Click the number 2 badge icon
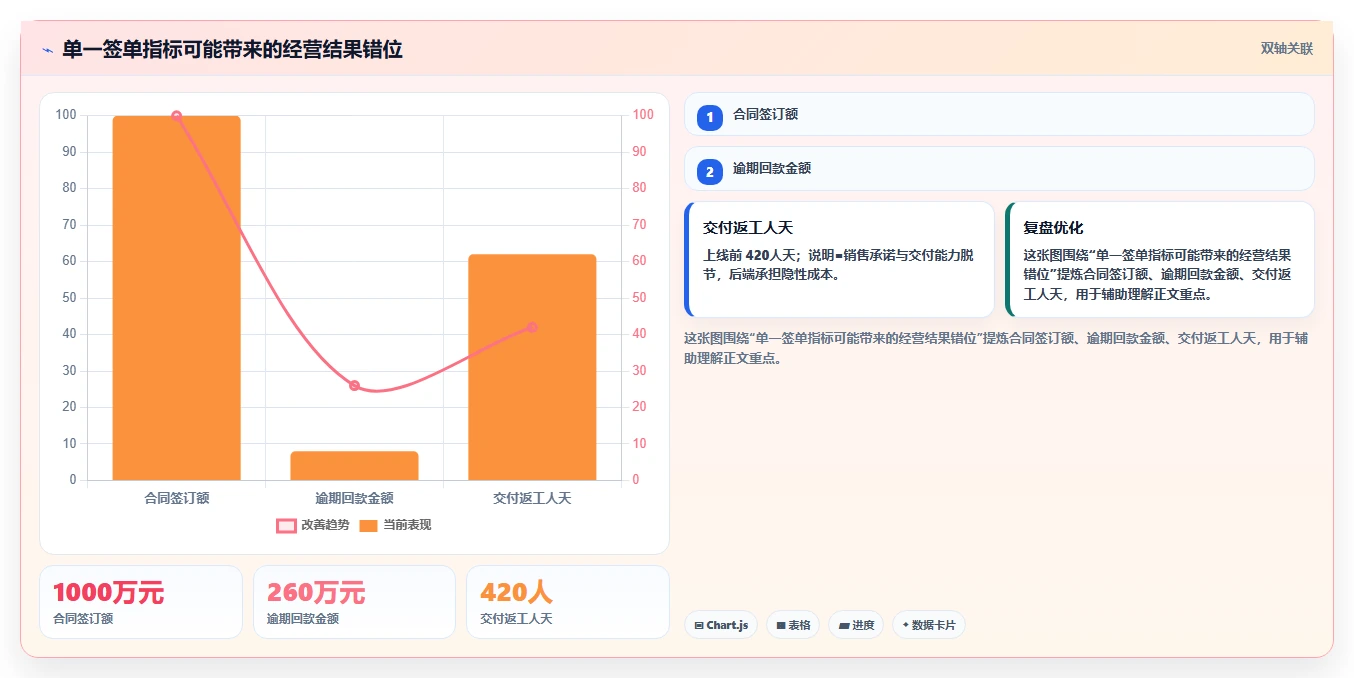The width and height of the screenshot is (1354, 678). point(710,172)
